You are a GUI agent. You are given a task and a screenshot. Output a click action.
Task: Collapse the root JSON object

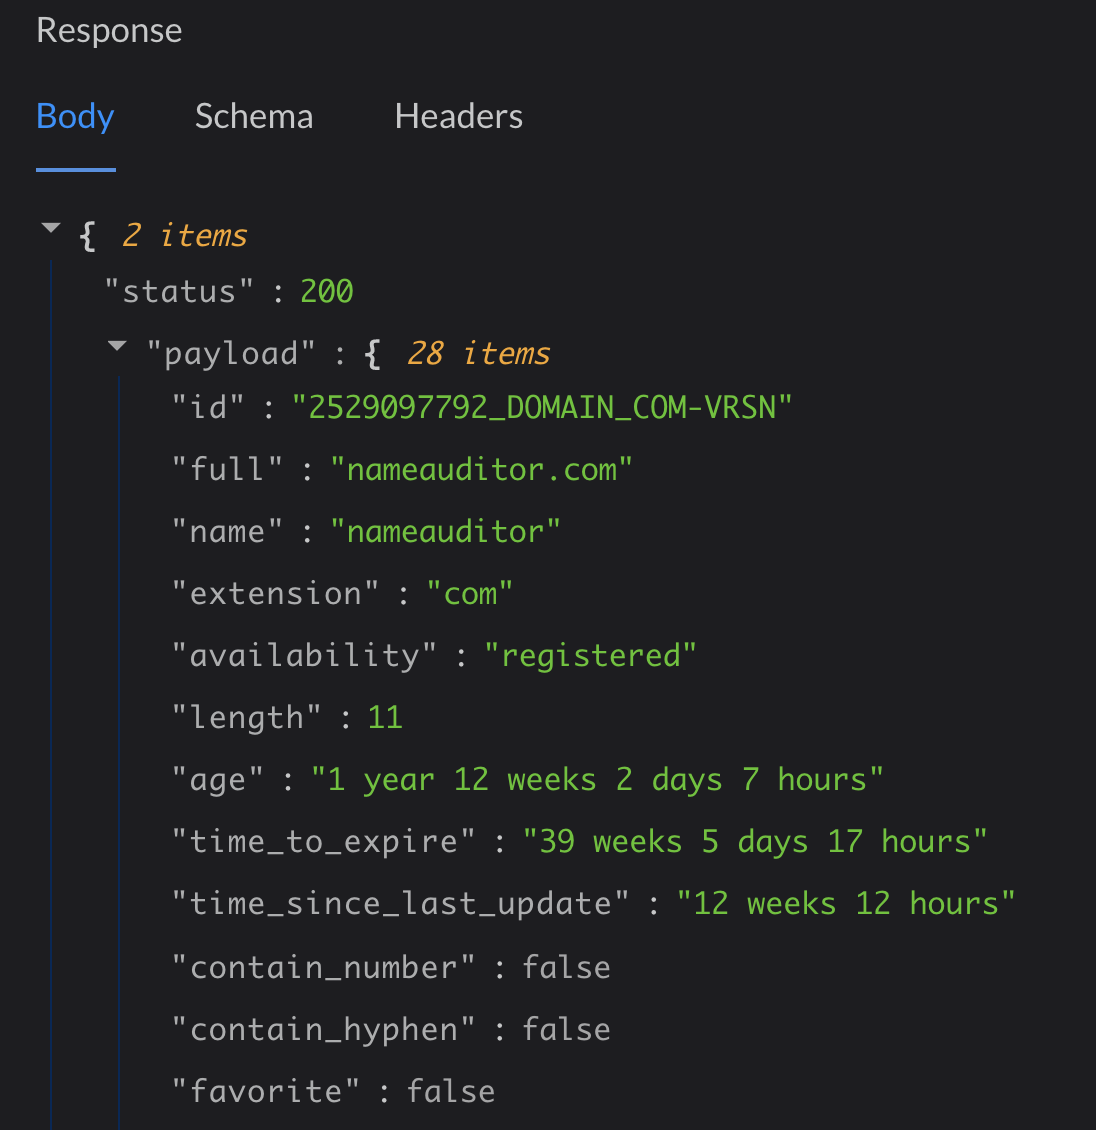[x=51, y=228]
